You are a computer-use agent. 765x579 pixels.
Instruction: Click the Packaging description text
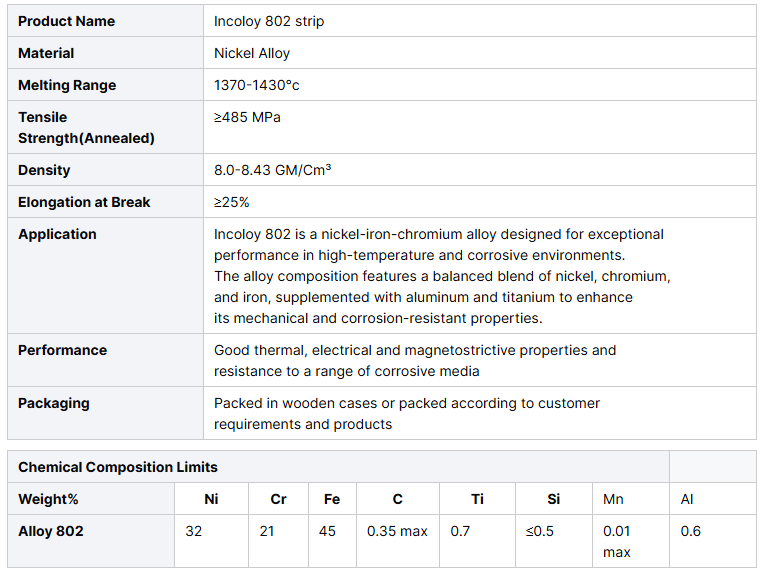click(x=406, y=413)
